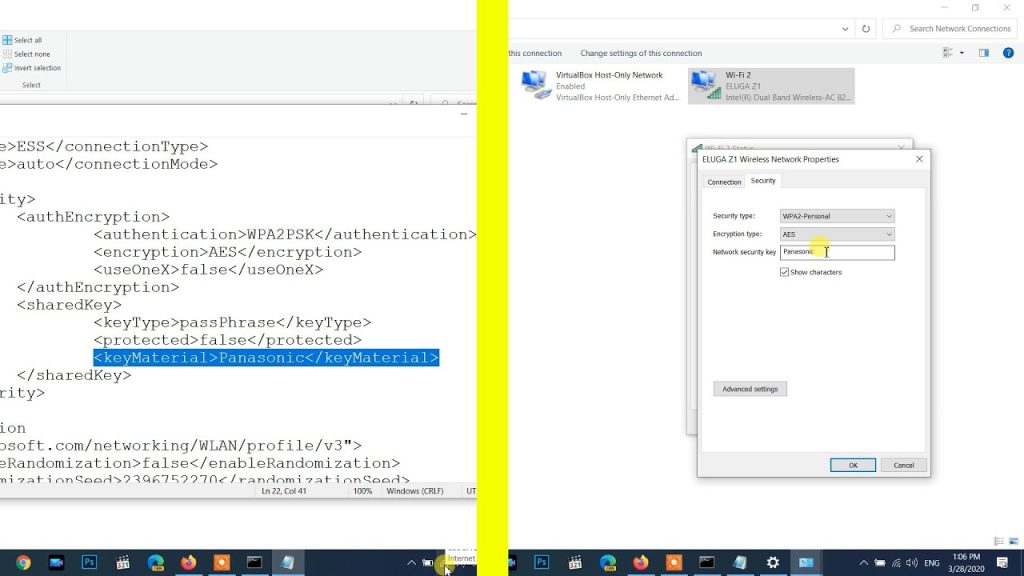
Task: Open Media Player Classic on left taskbar
Action: [122, 562]
